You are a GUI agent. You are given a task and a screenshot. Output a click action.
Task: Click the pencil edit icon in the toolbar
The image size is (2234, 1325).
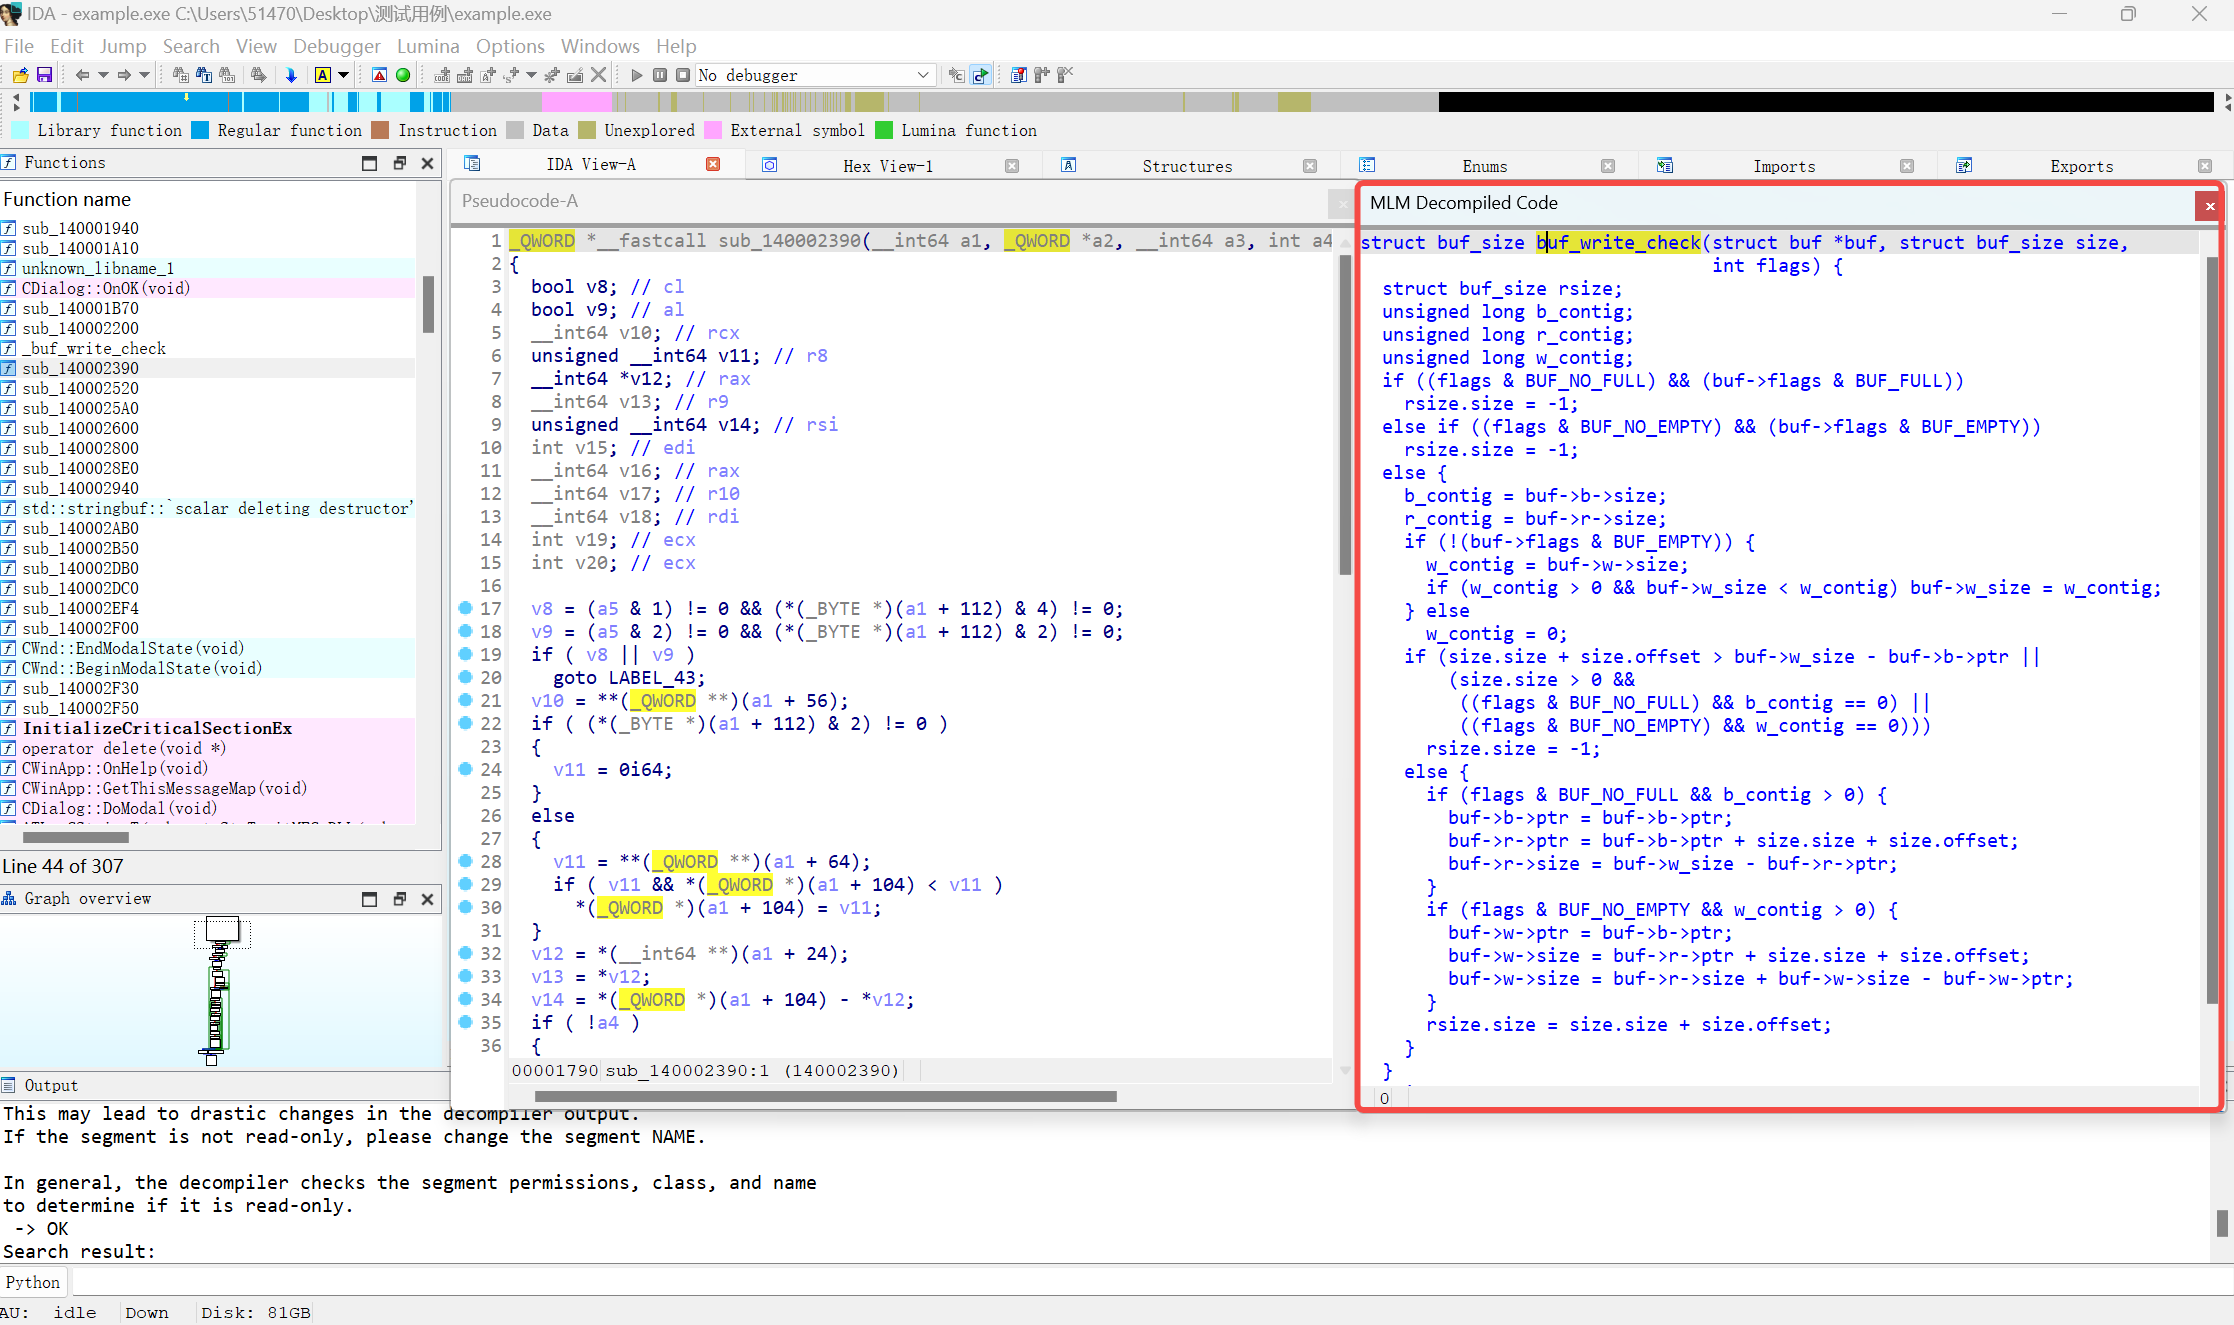575,75
